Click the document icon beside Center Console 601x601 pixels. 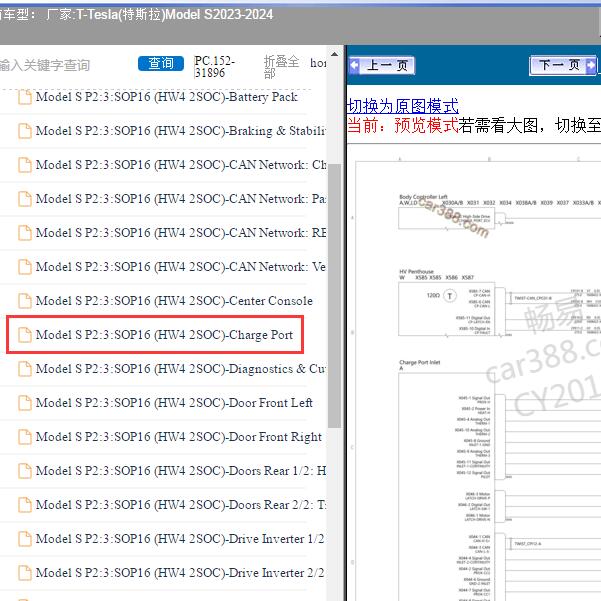25,301
